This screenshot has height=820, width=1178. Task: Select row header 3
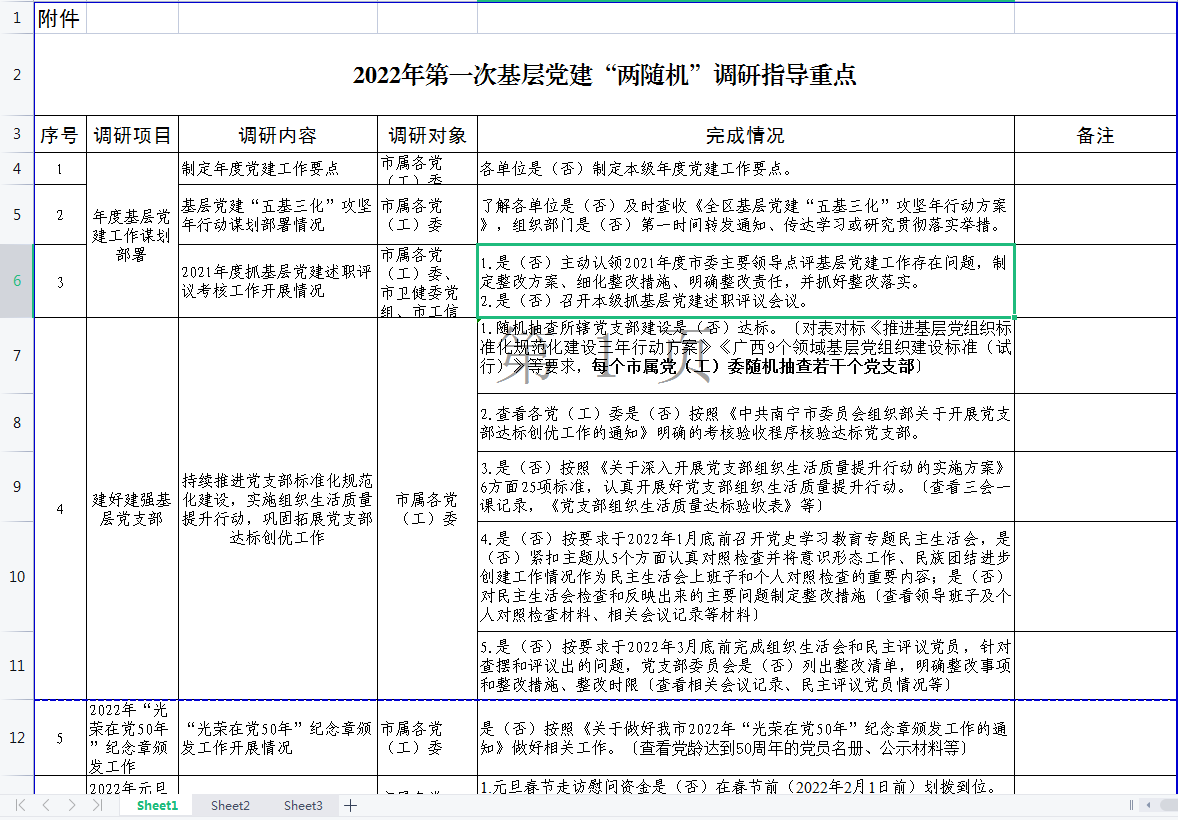(x=17, y=135)
